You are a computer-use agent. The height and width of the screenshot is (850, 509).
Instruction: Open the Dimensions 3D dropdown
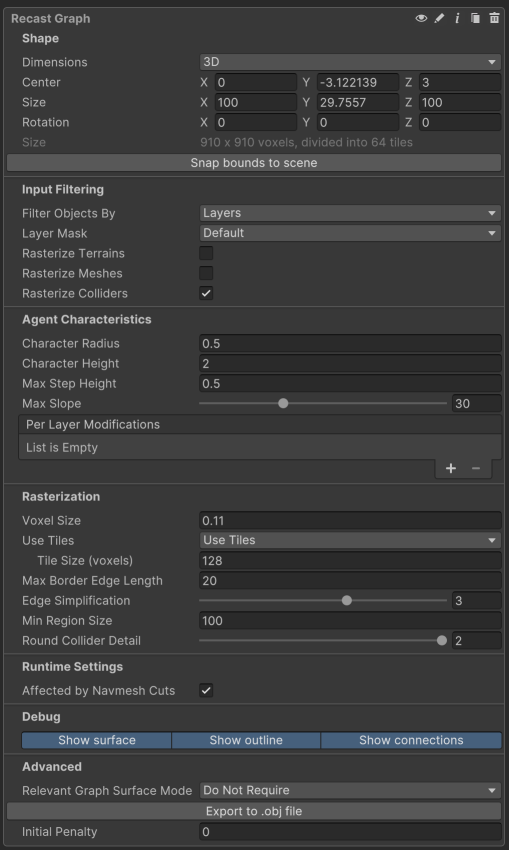tap(350, 62)
